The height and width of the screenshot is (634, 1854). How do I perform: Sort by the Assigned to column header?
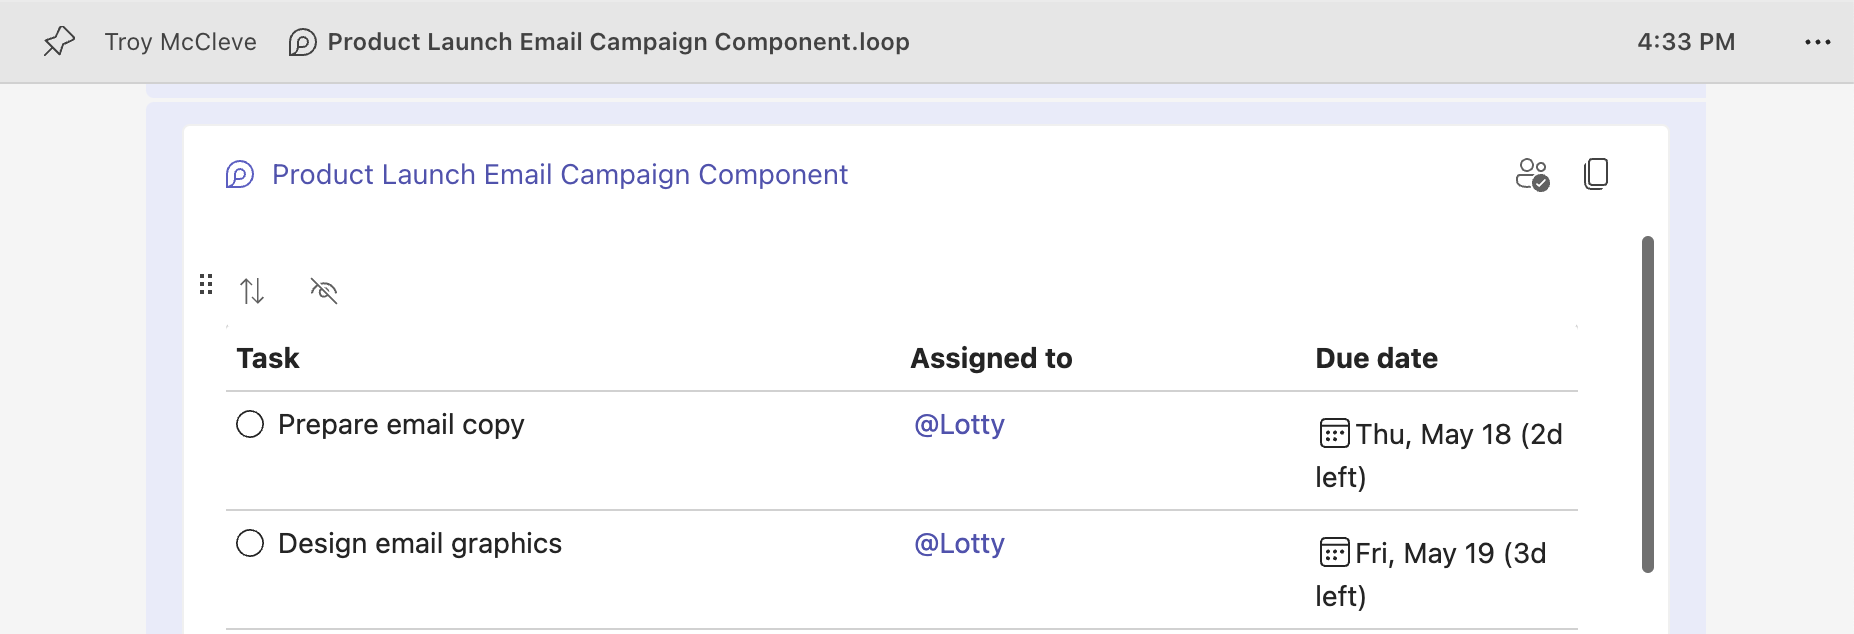(990, 357)
